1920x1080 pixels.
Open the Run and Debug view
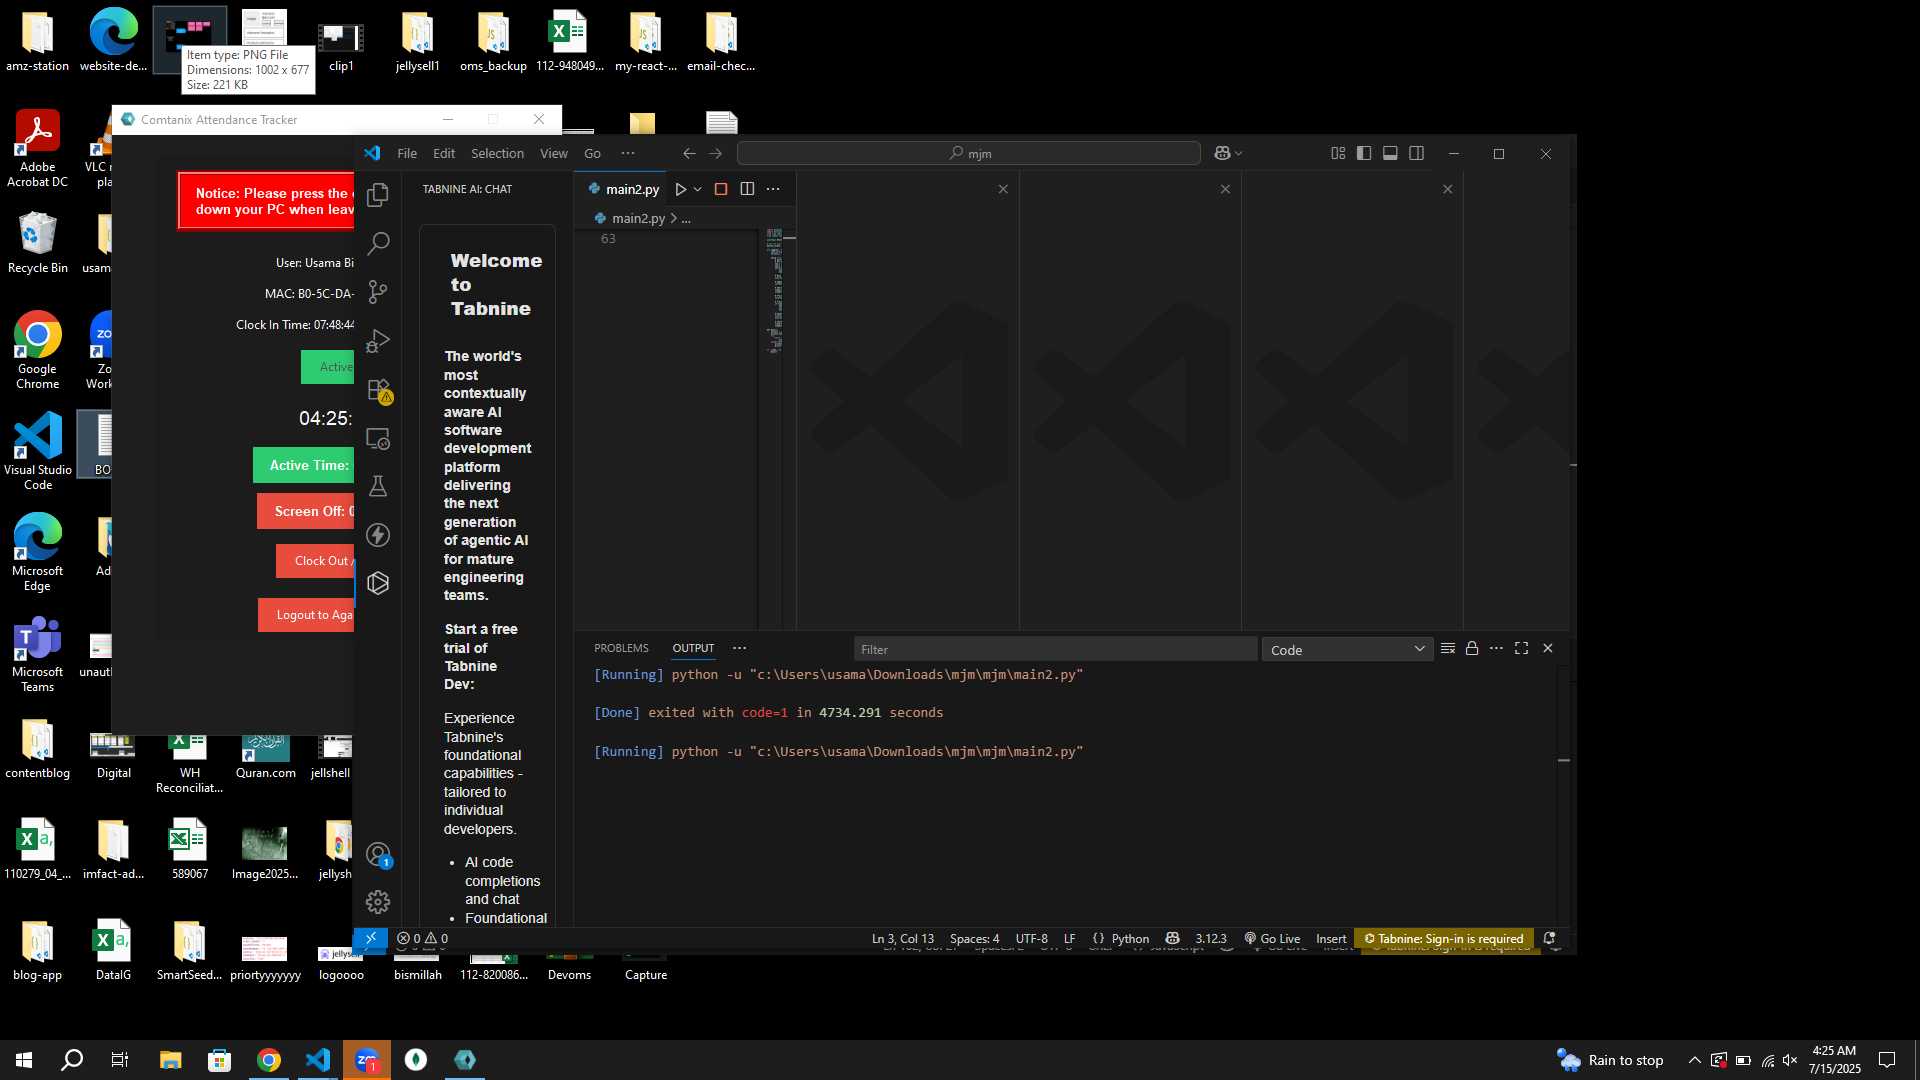[378, 341]
